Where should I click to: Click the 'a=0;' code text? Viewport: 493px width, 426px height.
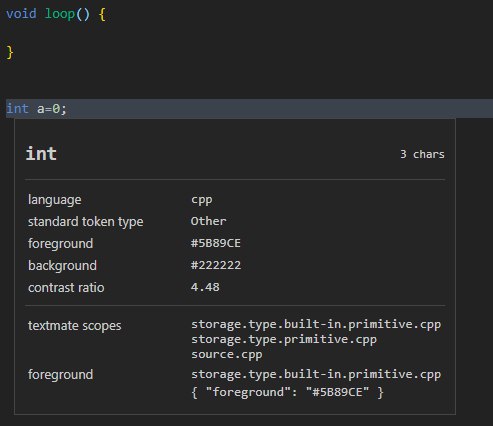pyautogui.click(x=52, y=109)
